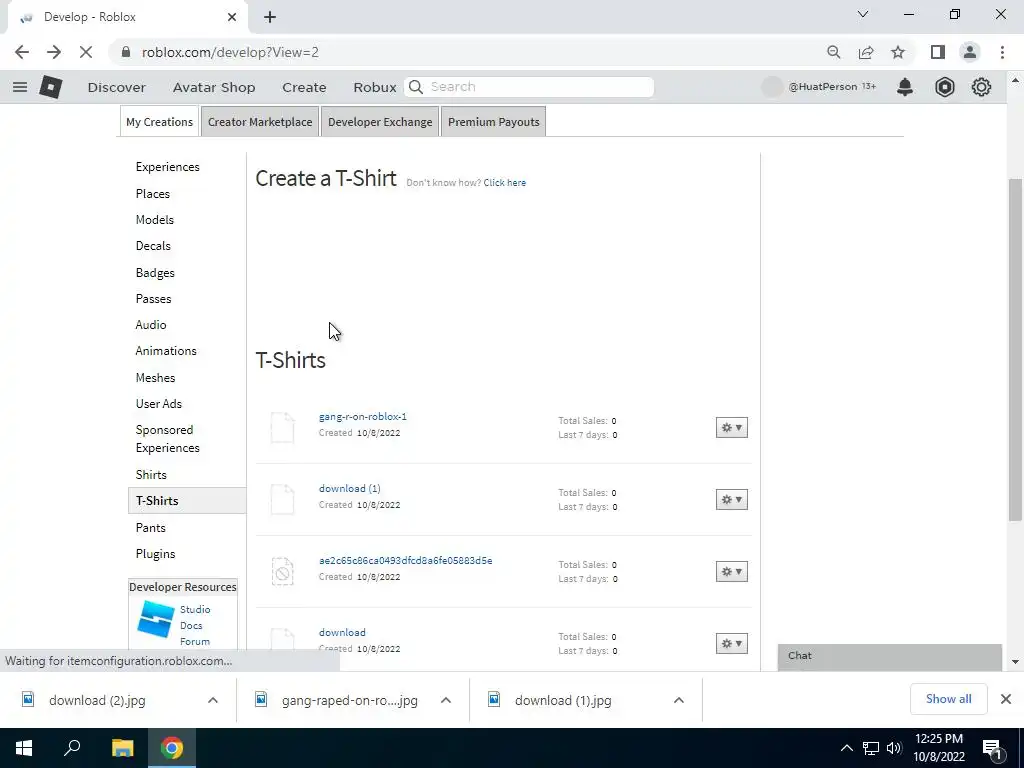Open Chrome zoom magnifier in address bar
Image resolution: width=1024 pixels, height=768 pixels.
833,52
